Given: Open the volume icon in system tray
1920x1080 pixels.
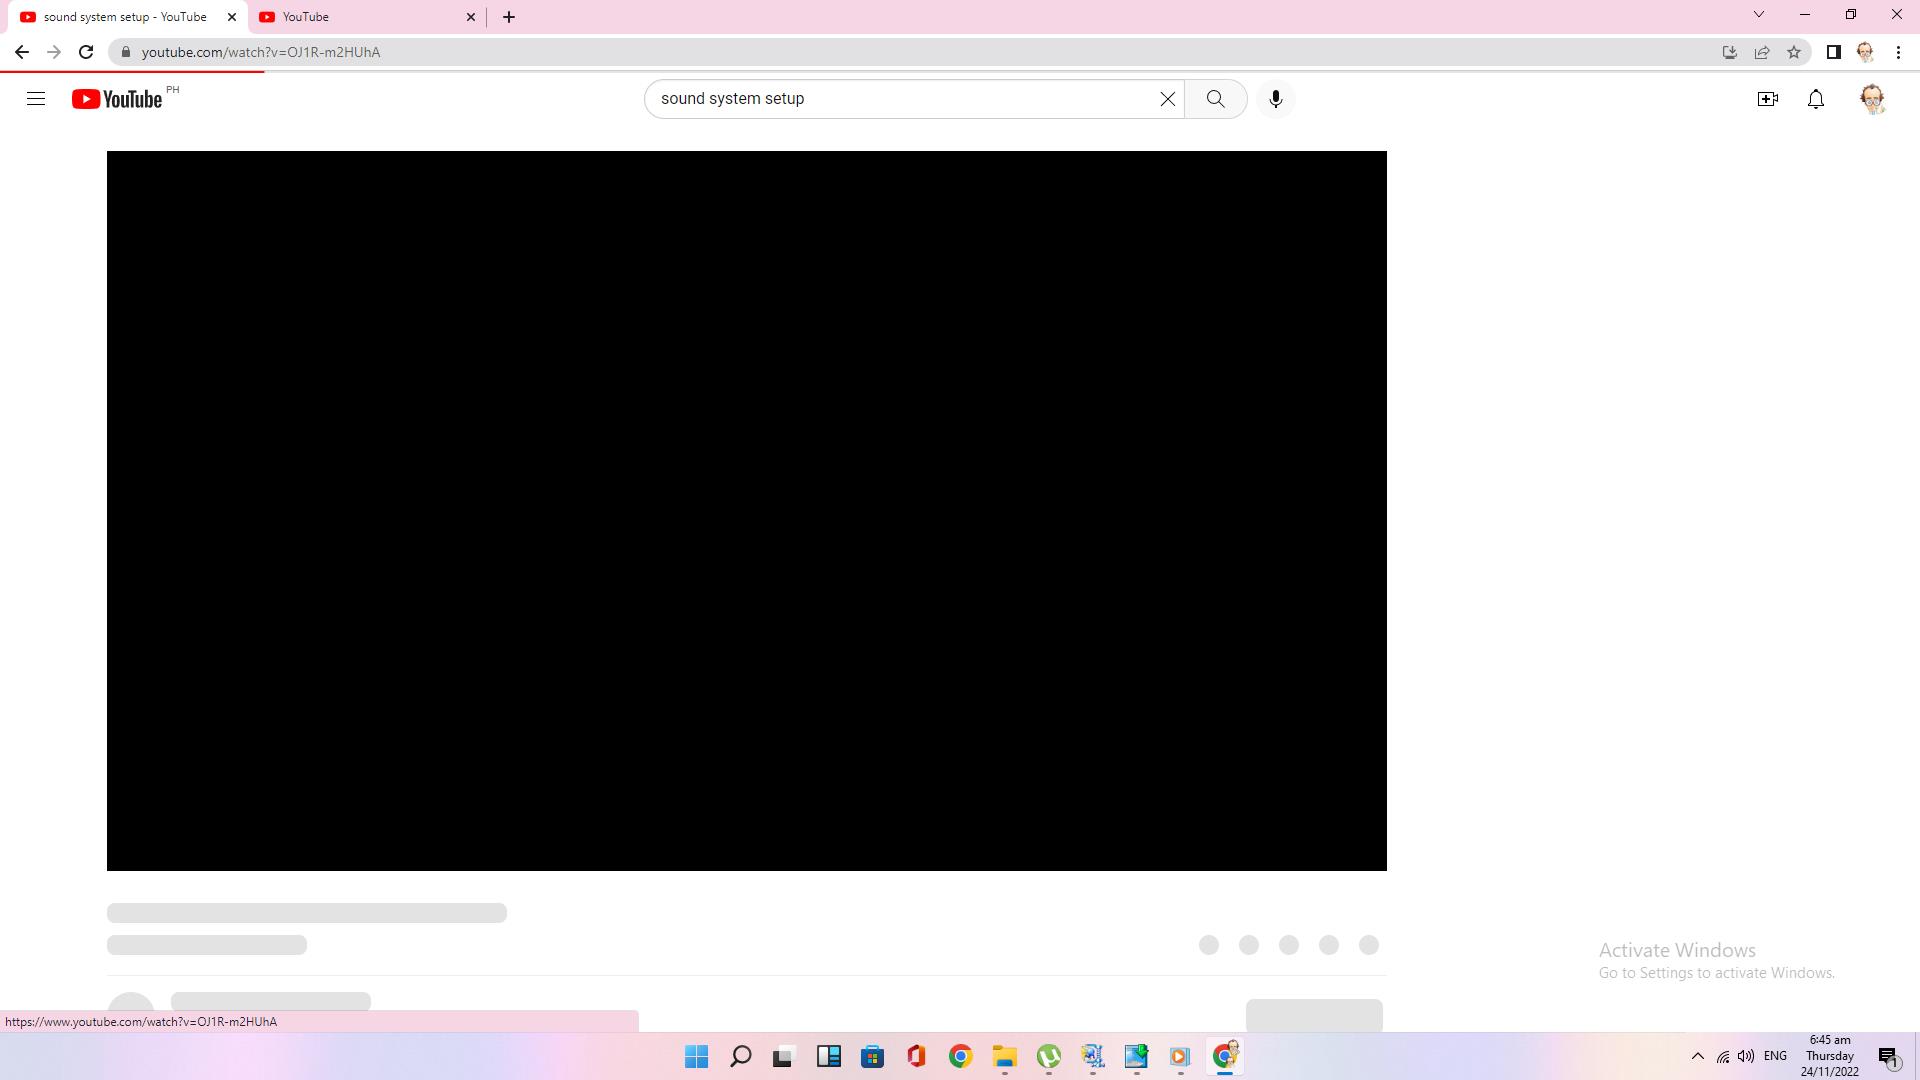Looking at the screenshot, I should click(1746, 1056).
